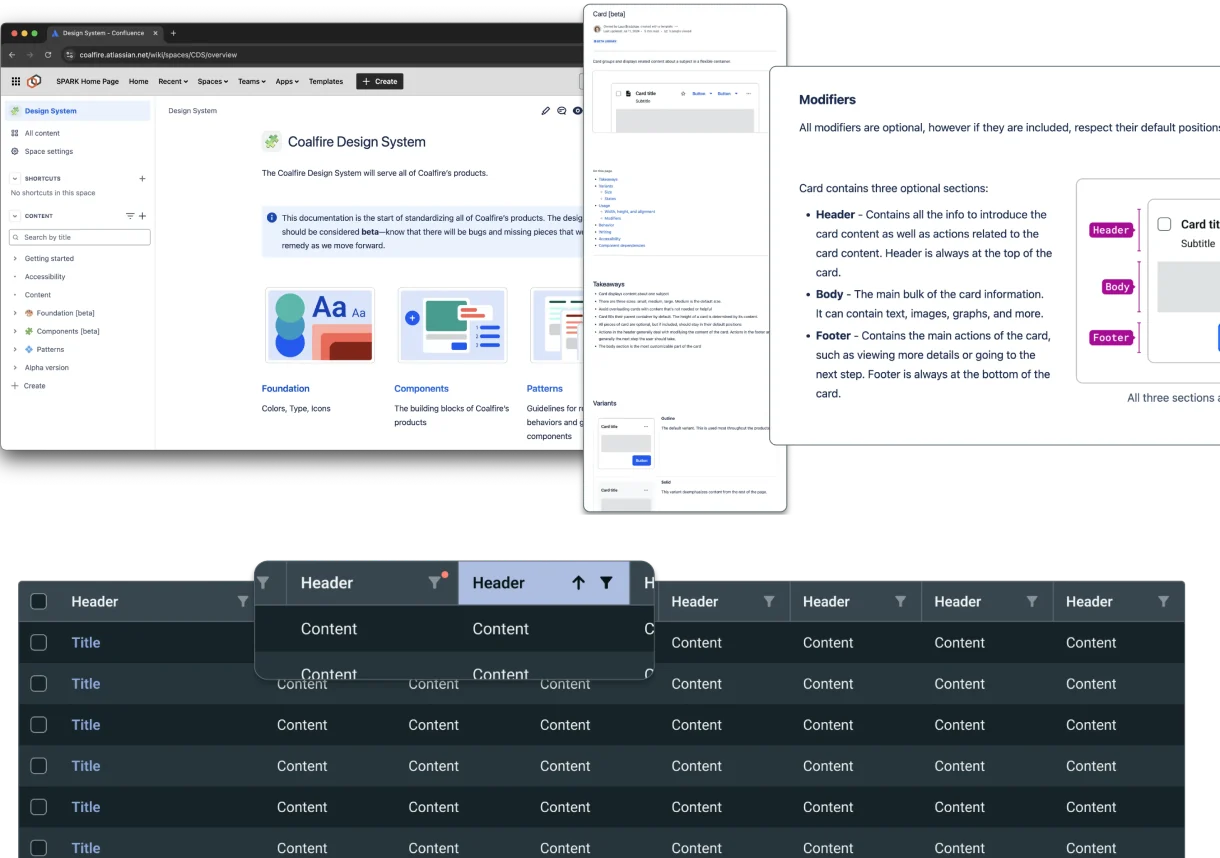Add a shortcut with the Shortcuts plus icon
This screenshot has width=1220, height=858.
(142, 179)
